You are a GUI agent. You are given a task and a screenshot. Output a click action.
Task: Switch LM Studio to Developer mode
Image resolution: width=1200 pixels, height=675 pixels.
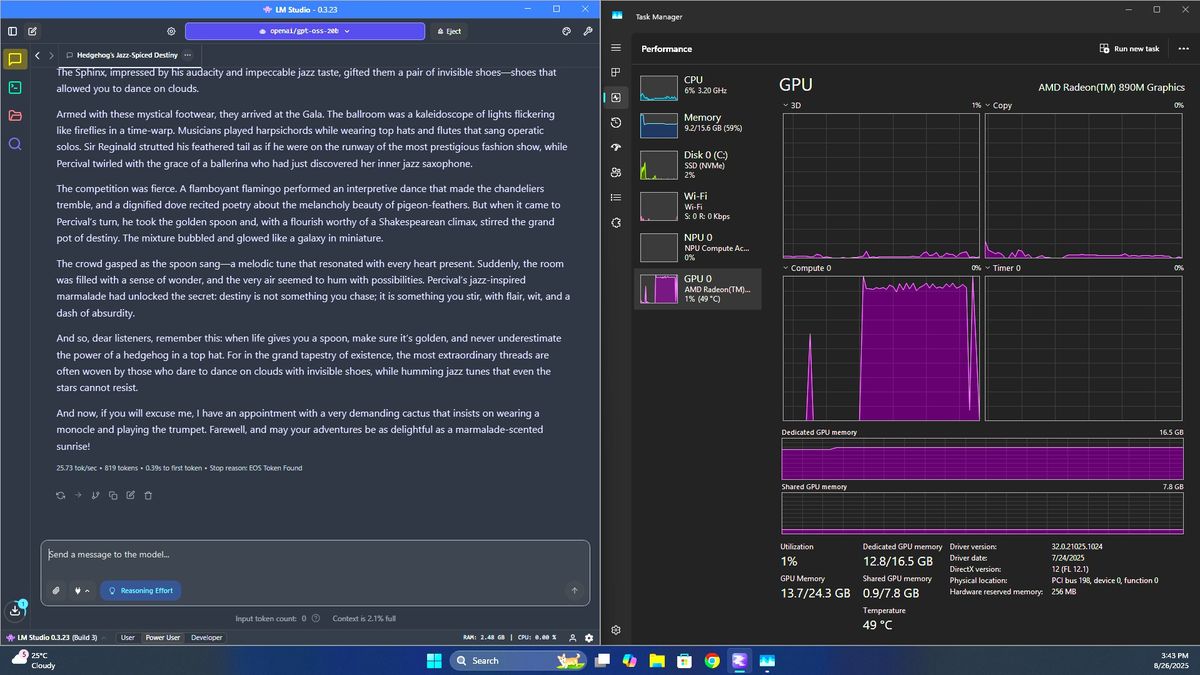207,637
